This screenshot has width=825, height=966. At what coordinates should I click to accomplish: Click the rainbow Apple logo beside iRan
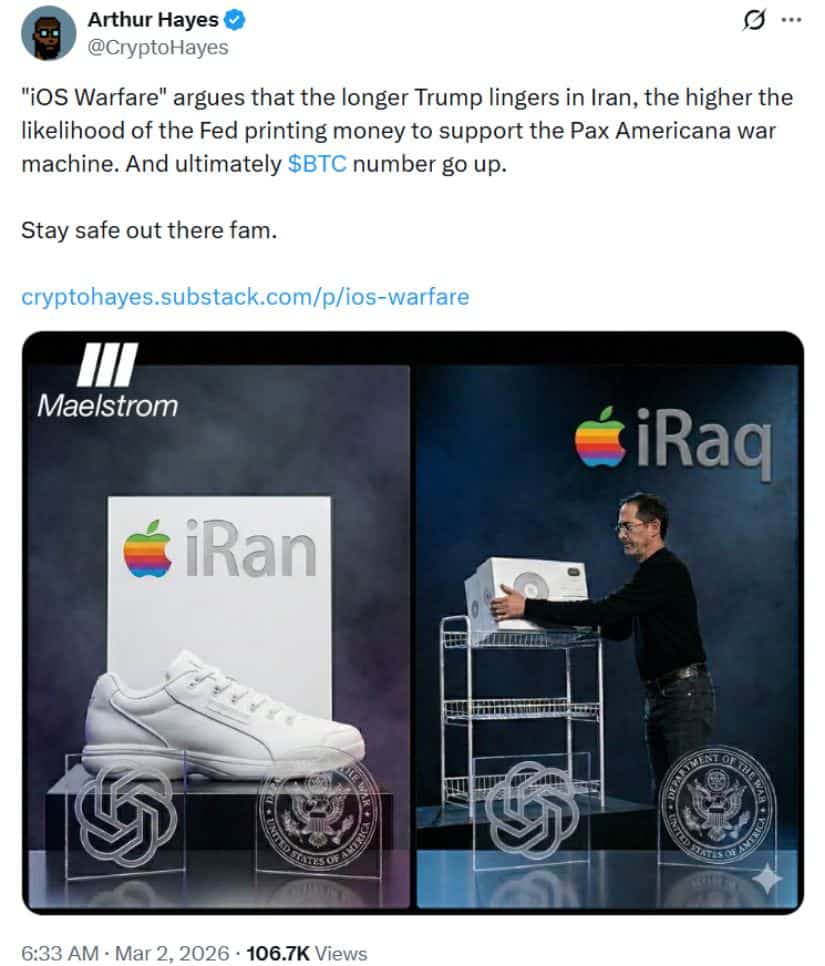(x=147, y=548)
